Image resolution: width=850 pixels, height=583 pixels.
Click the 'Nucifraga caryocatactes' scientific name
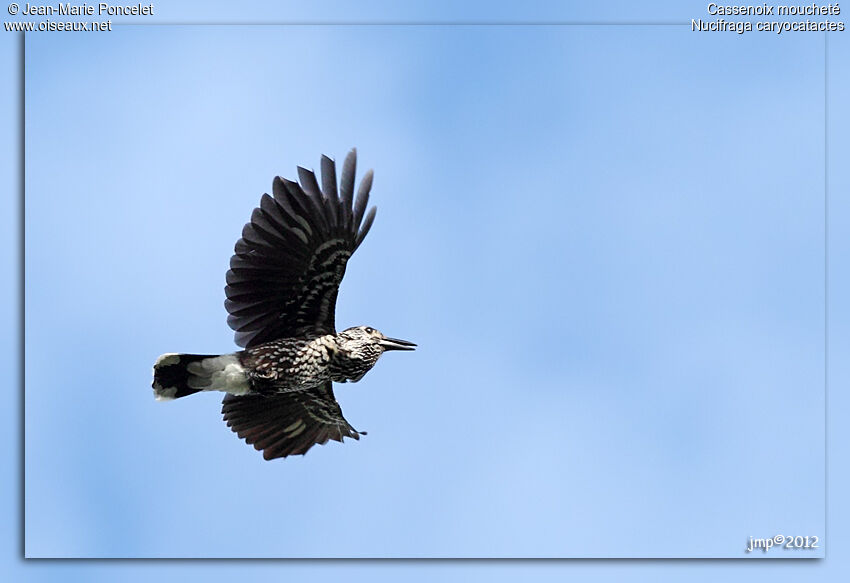[x=768, y=25]
